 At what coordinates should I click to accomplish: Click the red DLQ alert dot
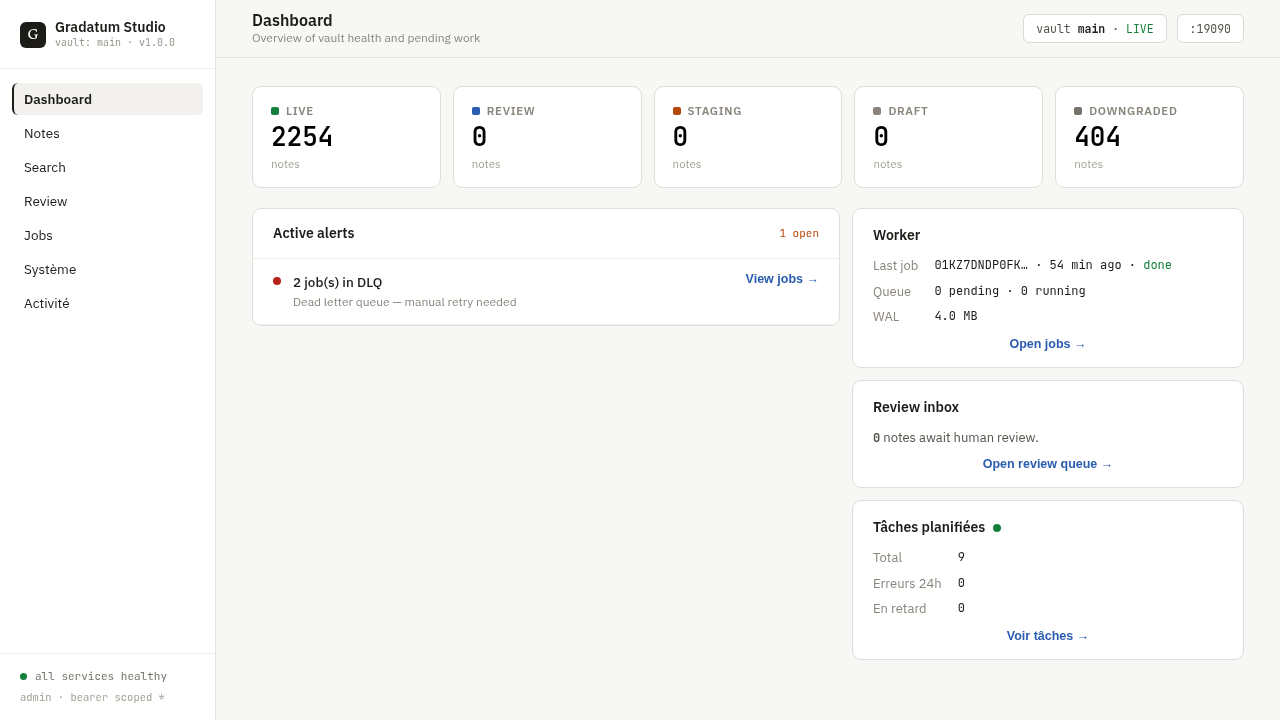coord(277,281)
